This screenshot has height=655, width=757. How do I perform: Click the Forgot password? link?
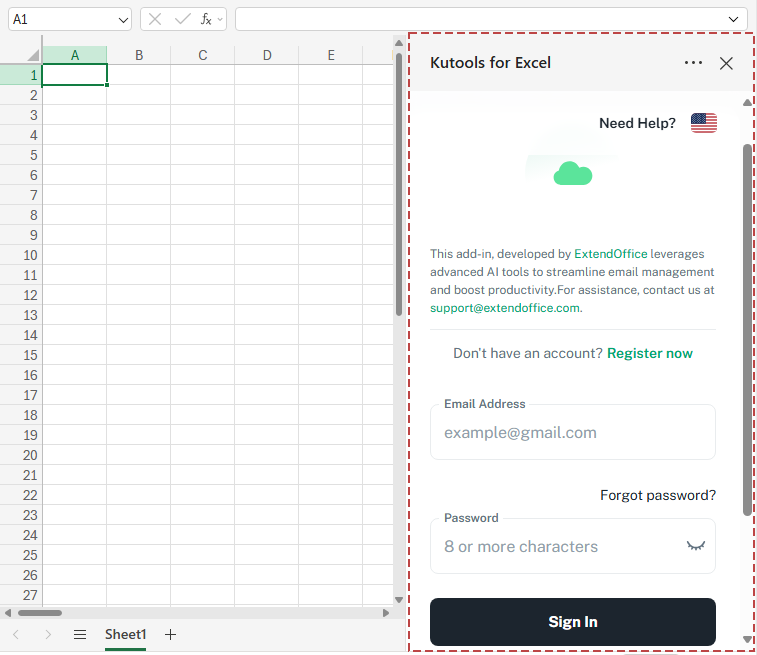(658, 495)
